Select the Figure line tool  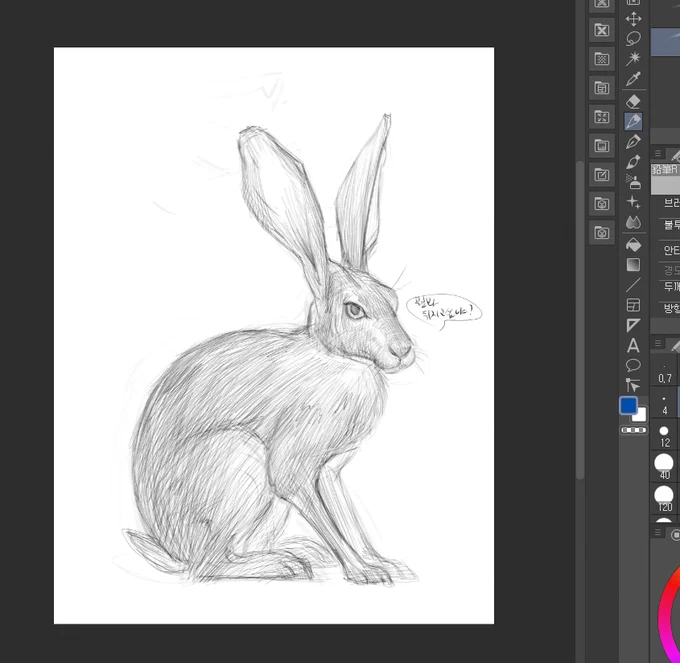click(x=633, y=285)
